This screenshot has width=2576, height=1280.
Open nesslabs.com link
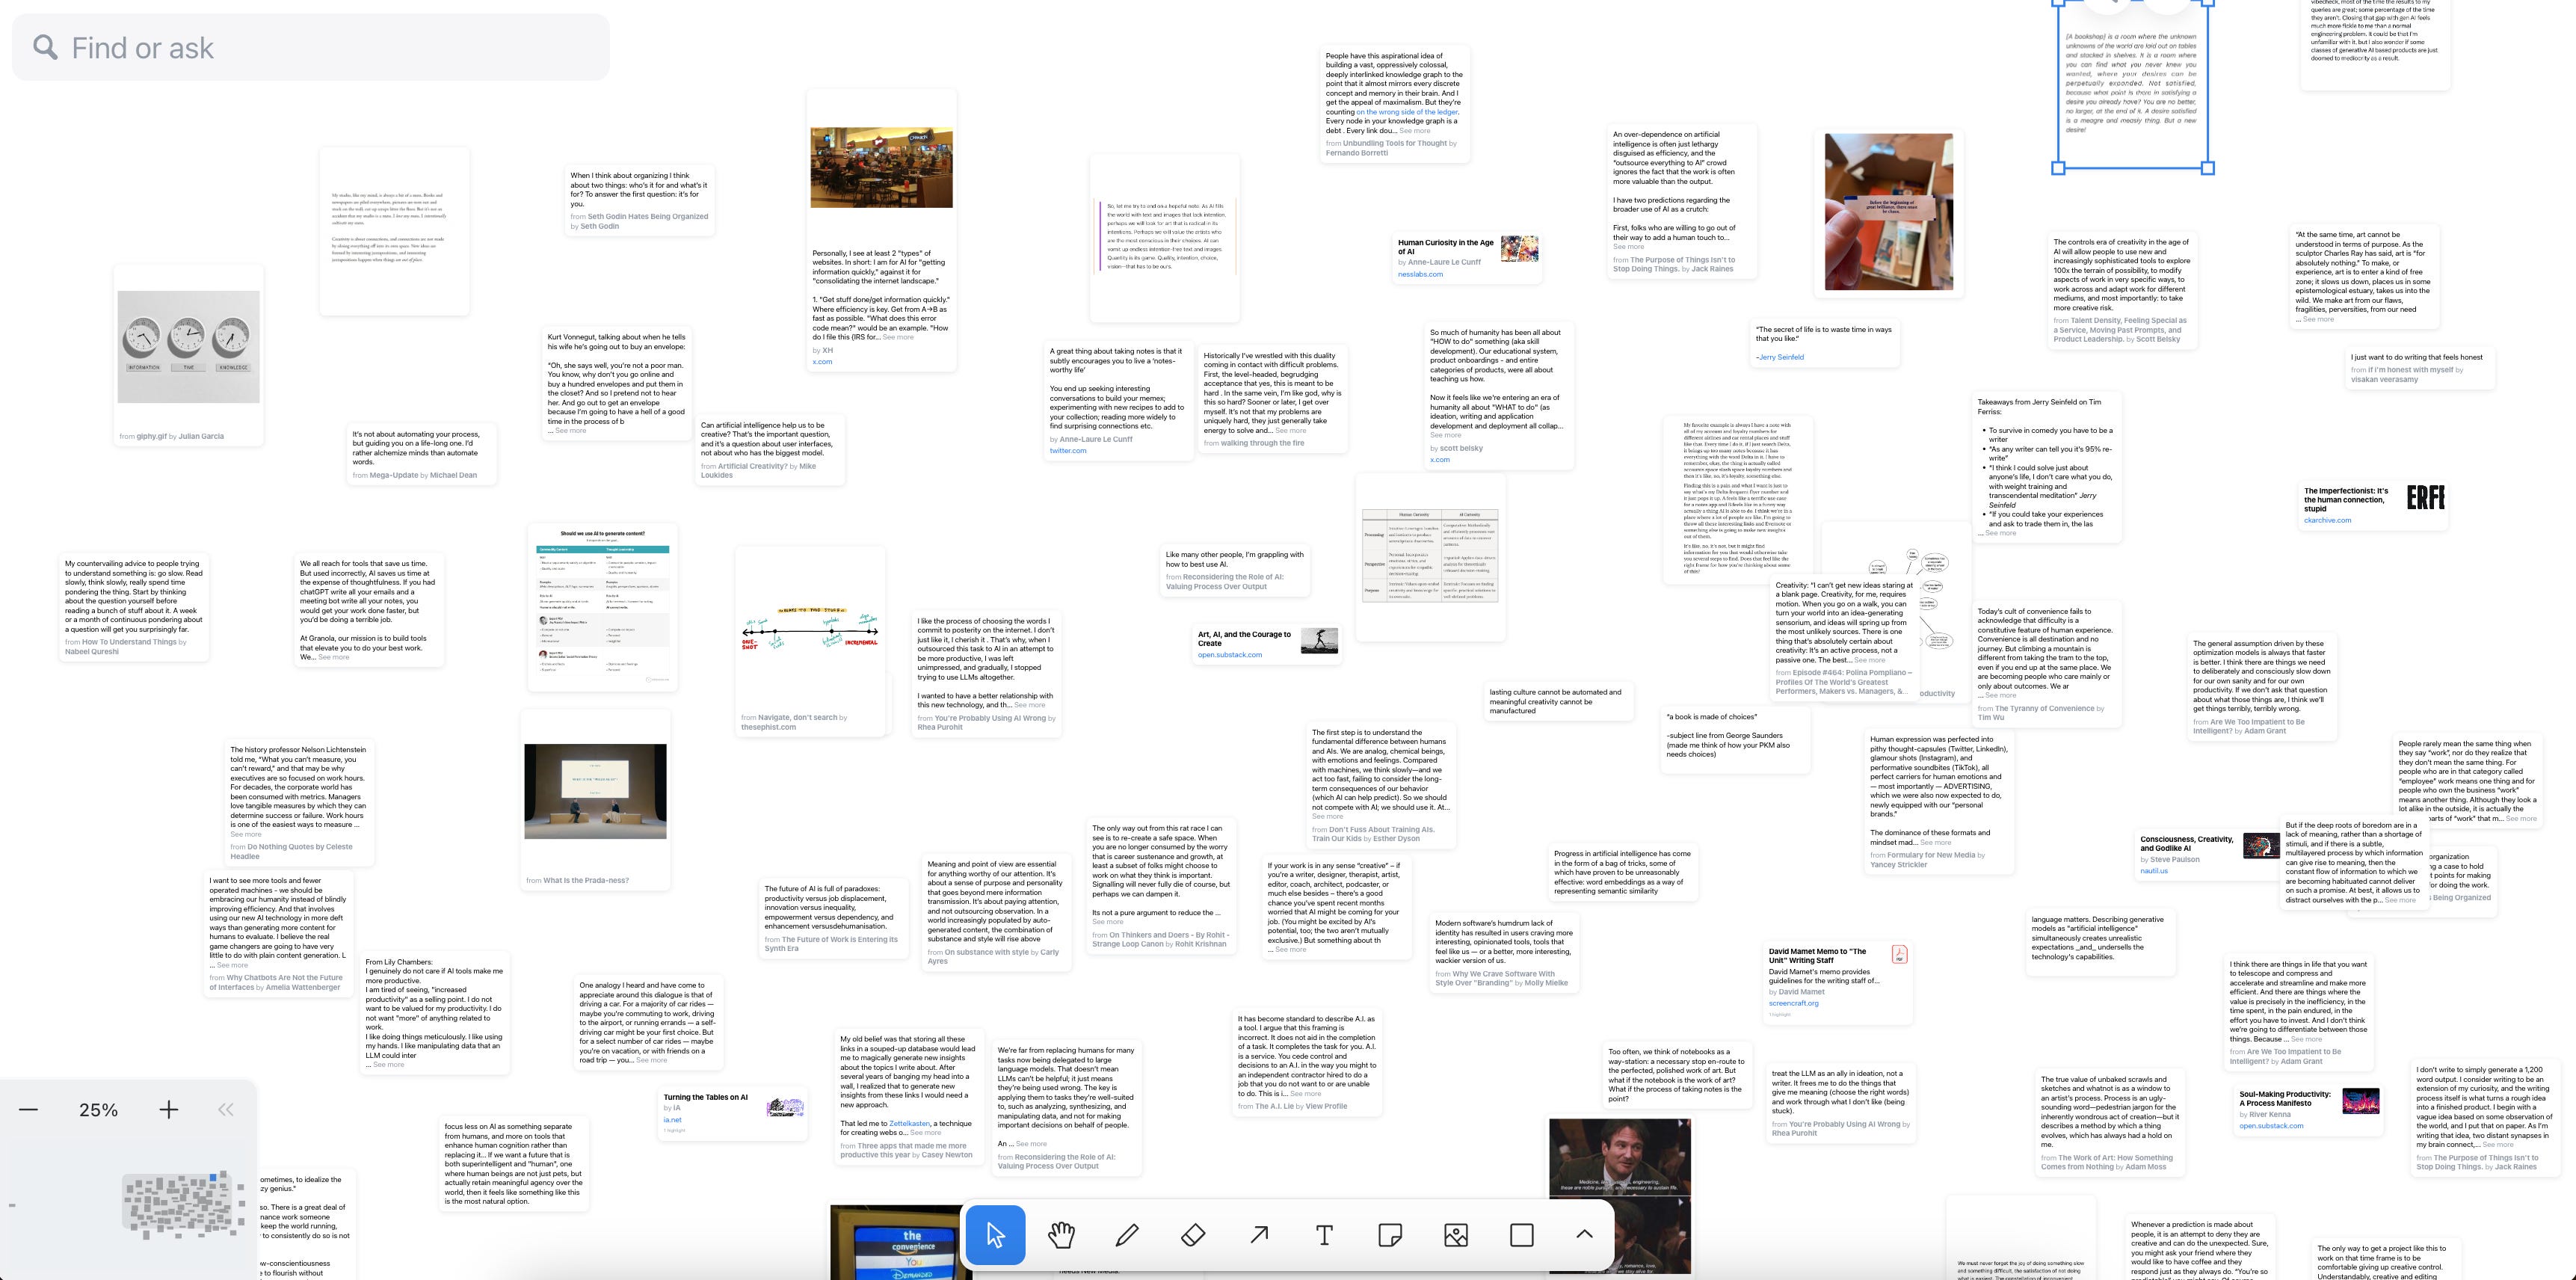[x=1420, y=274]
